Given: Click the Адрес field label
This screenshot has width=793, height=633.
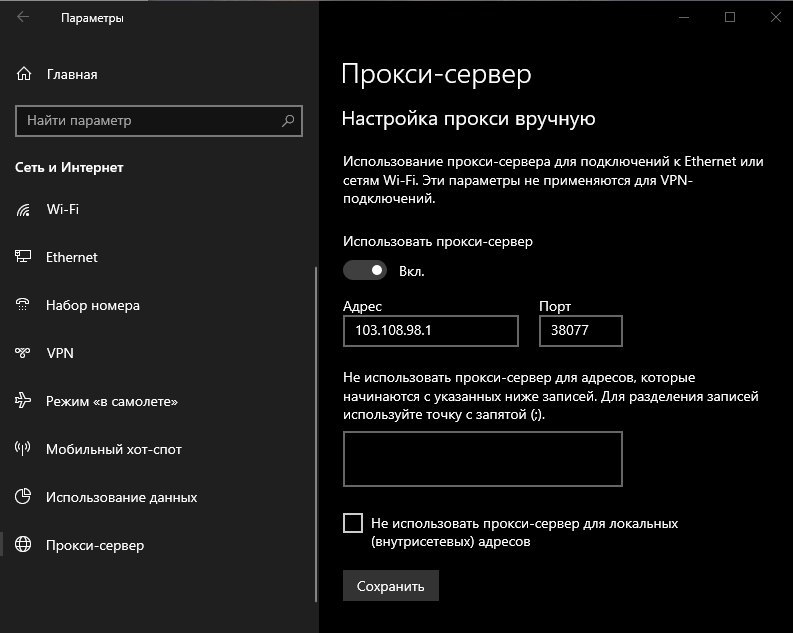Looking at the screenshot, I should (x=363, y=306).
